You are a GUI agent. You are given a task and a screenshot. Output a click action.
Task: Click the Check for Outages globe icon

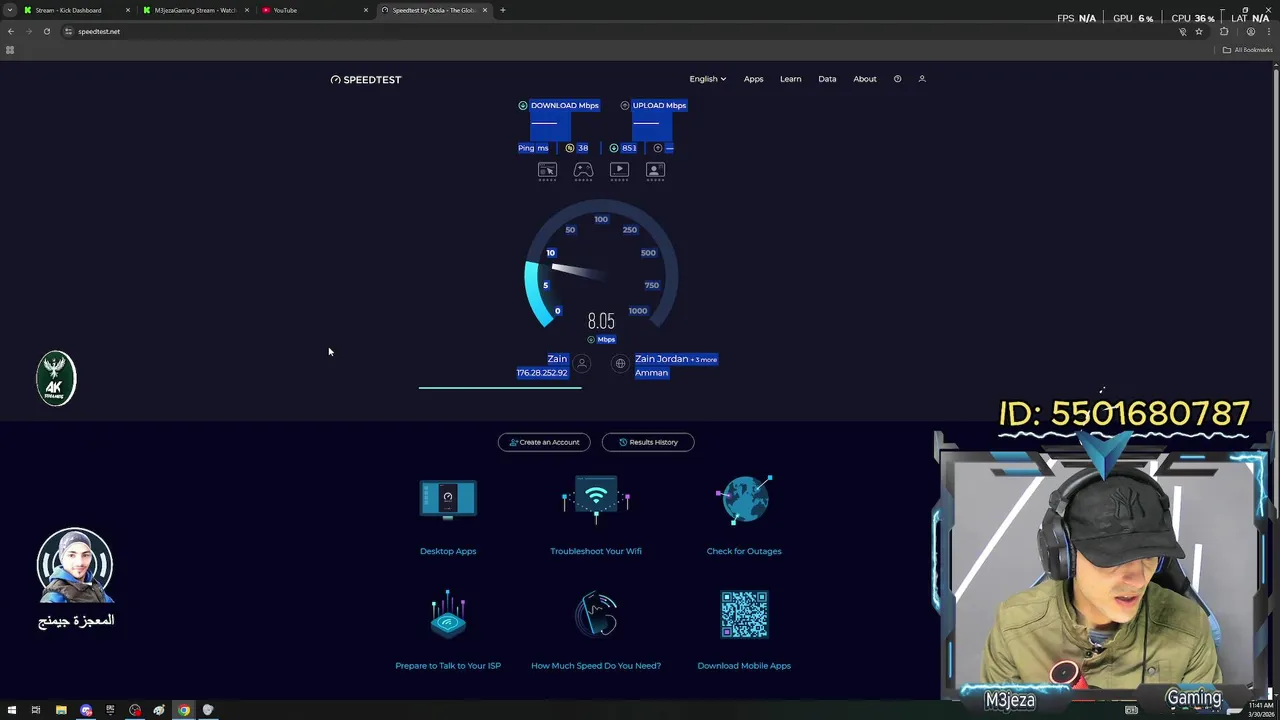[744, 500]
